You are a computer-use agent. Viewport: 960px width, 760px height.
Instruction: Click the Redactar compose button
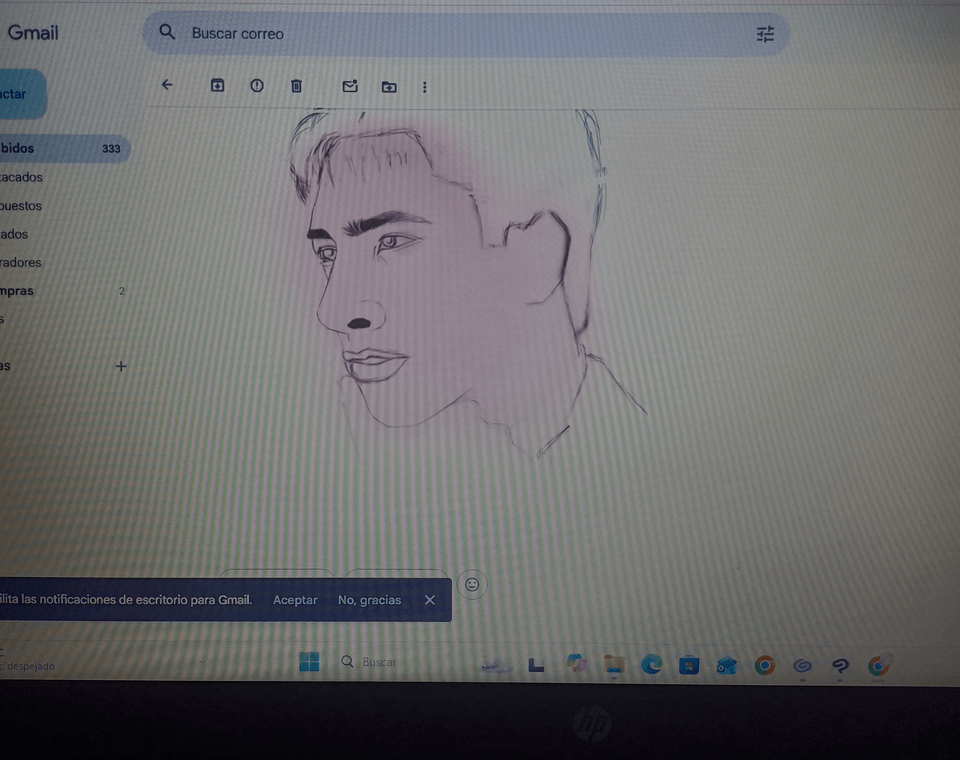tap(18, 94)
